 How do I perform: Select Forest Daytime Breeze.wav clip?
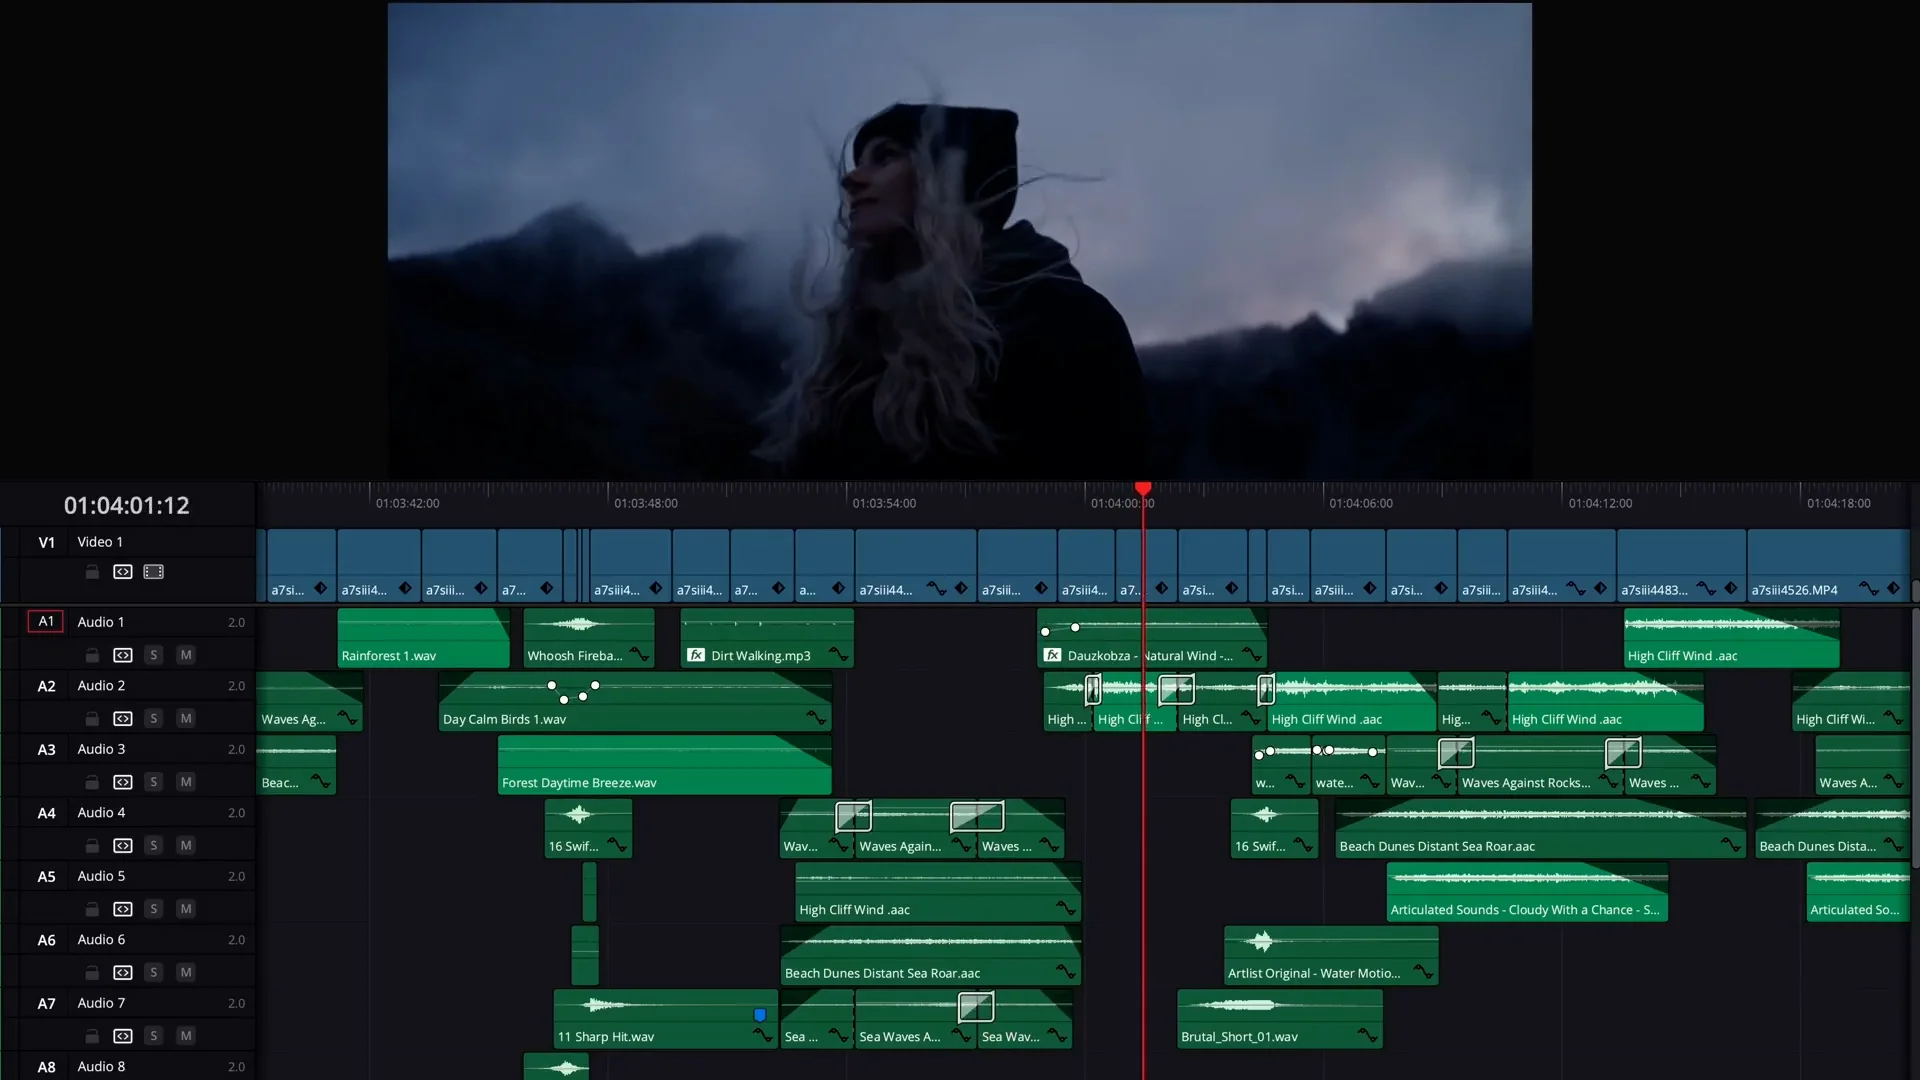(x=664, y=765)
